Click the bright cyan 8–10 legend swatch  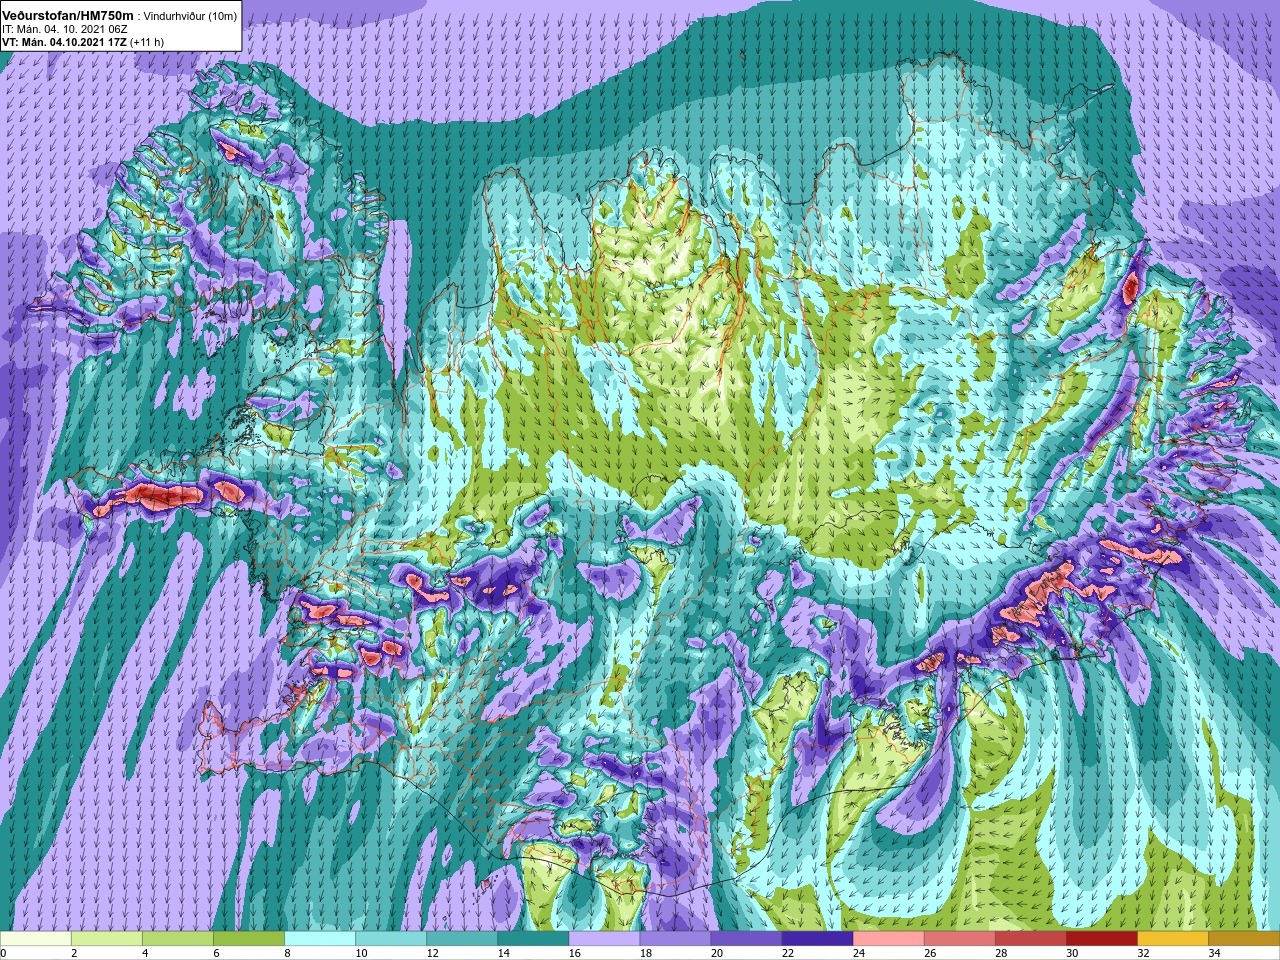(x=320, y=939)
